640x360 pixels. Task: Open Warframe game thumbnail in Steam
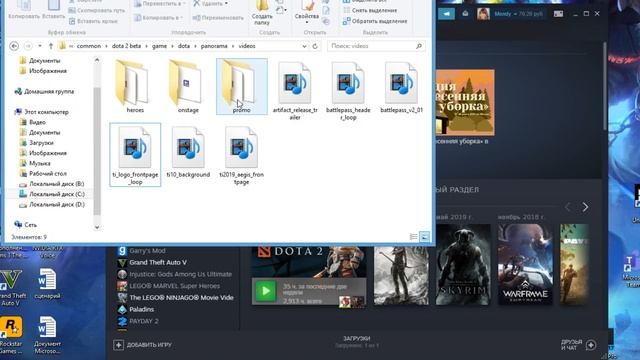pos(525,264)
